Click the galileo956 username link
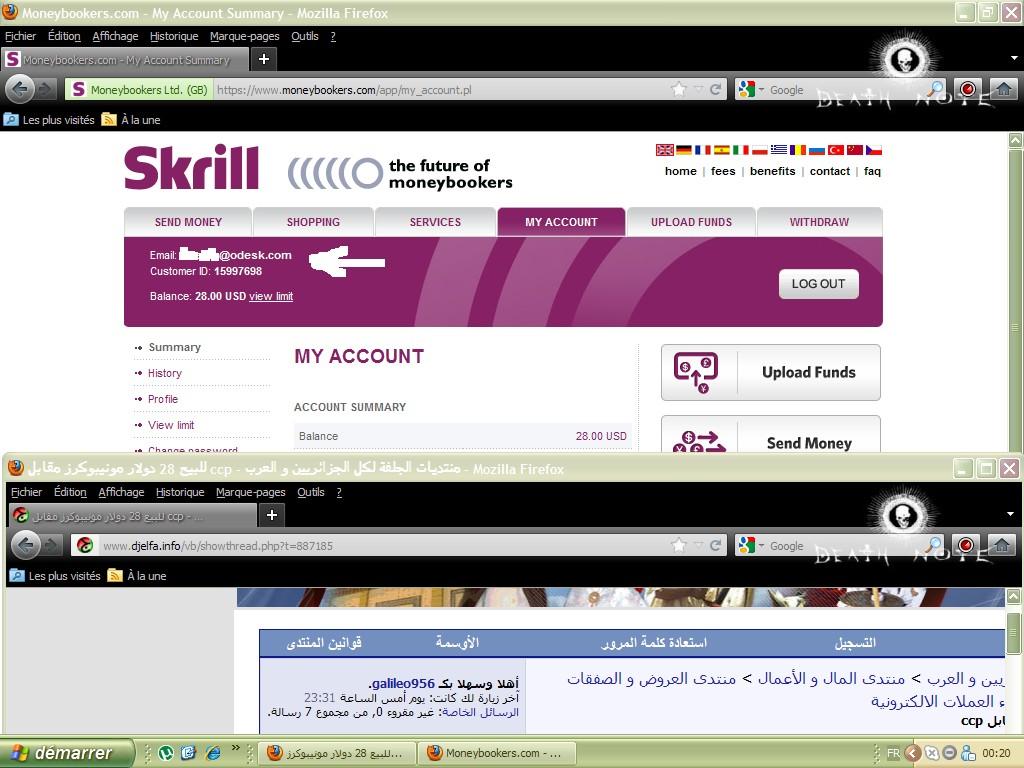 (x=403, y=683)
